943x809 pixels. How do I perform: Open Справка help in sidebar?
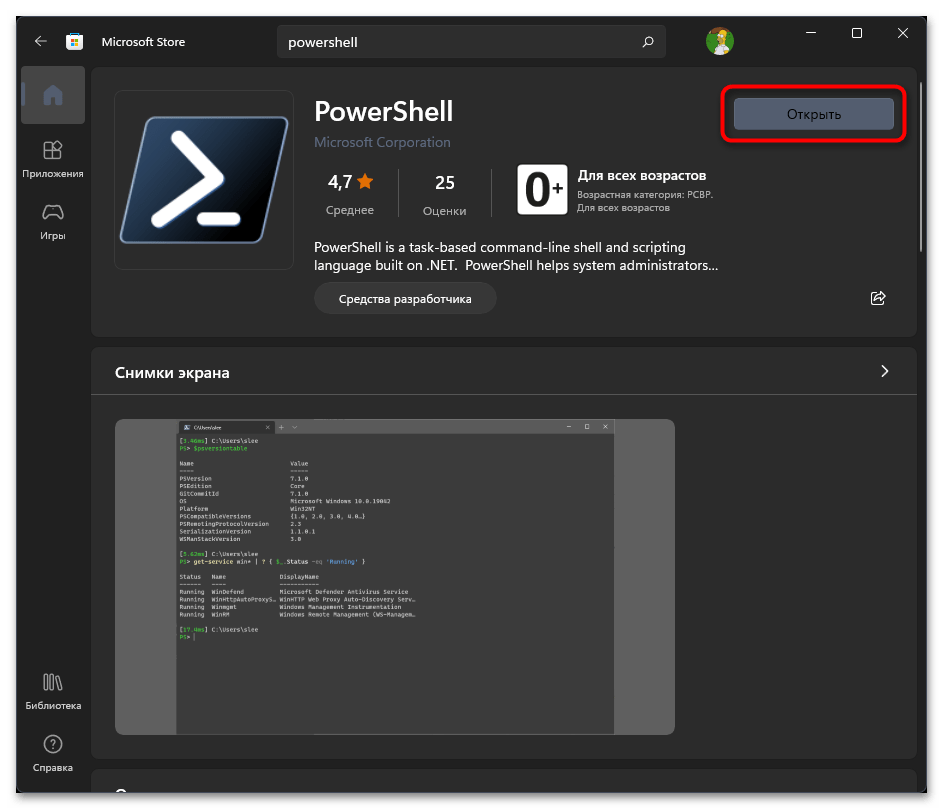point(53,753)
